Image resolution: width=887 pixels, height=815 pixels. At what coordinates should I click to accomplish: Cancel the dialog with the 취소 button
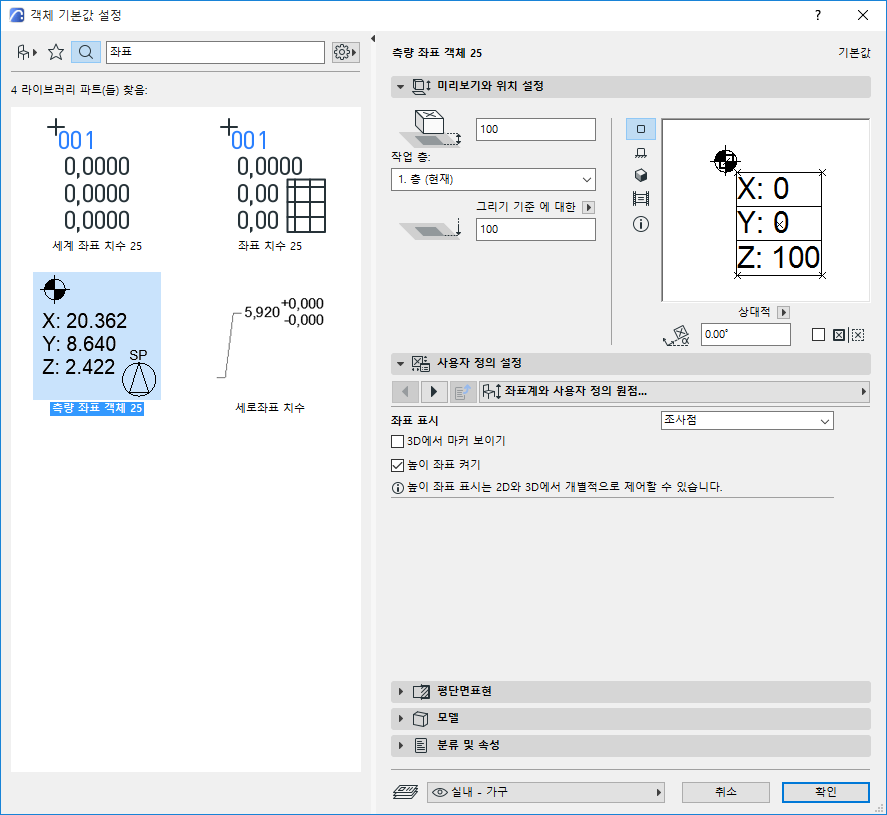[726, 791]
